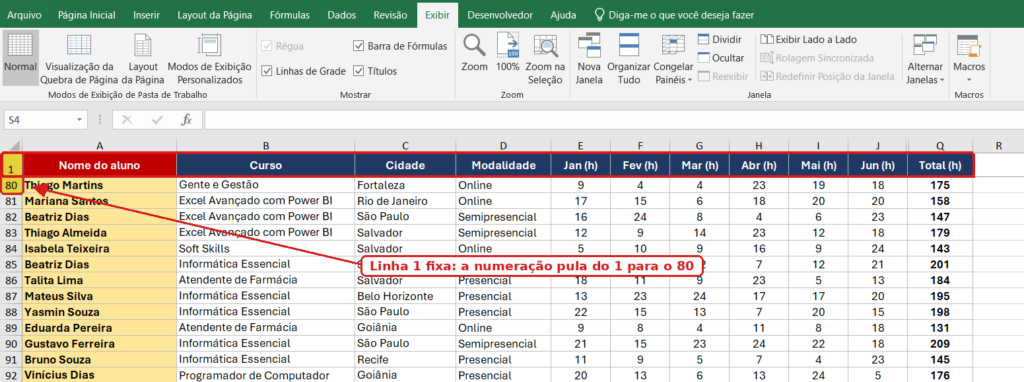Screen dimensions: 1024x382
Task: Toggle Linhas de Grade checkbox
Action: tap(266, 71)
